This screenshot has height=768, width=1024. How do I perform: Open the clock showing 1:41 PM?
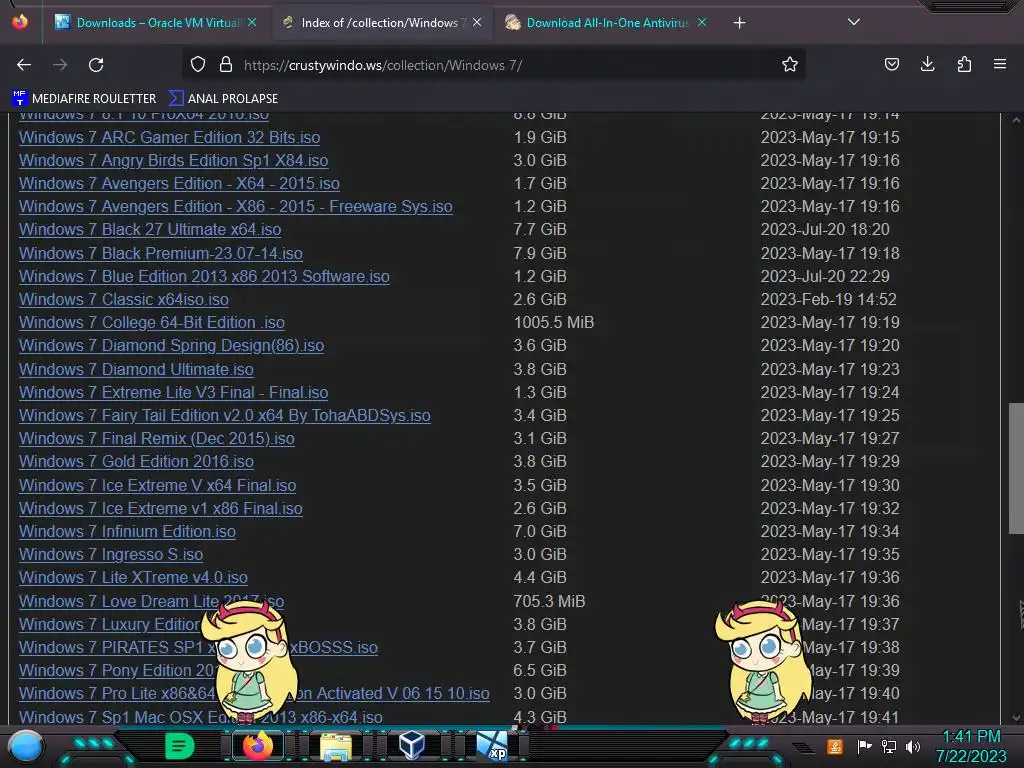971,746
